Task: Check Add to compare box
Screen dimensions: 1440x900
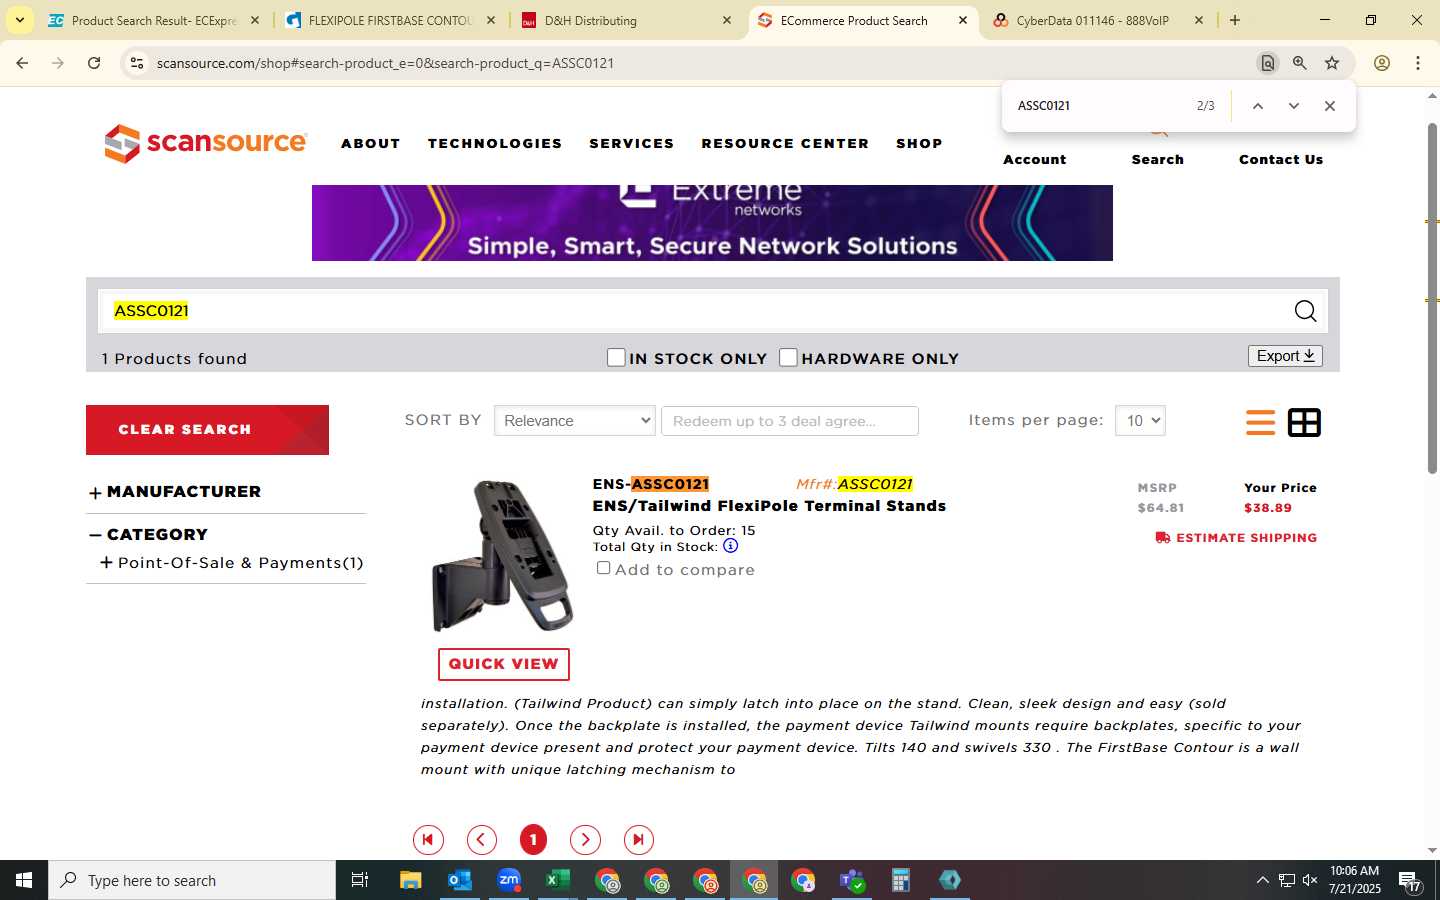Action: click(x=603, y=568)
